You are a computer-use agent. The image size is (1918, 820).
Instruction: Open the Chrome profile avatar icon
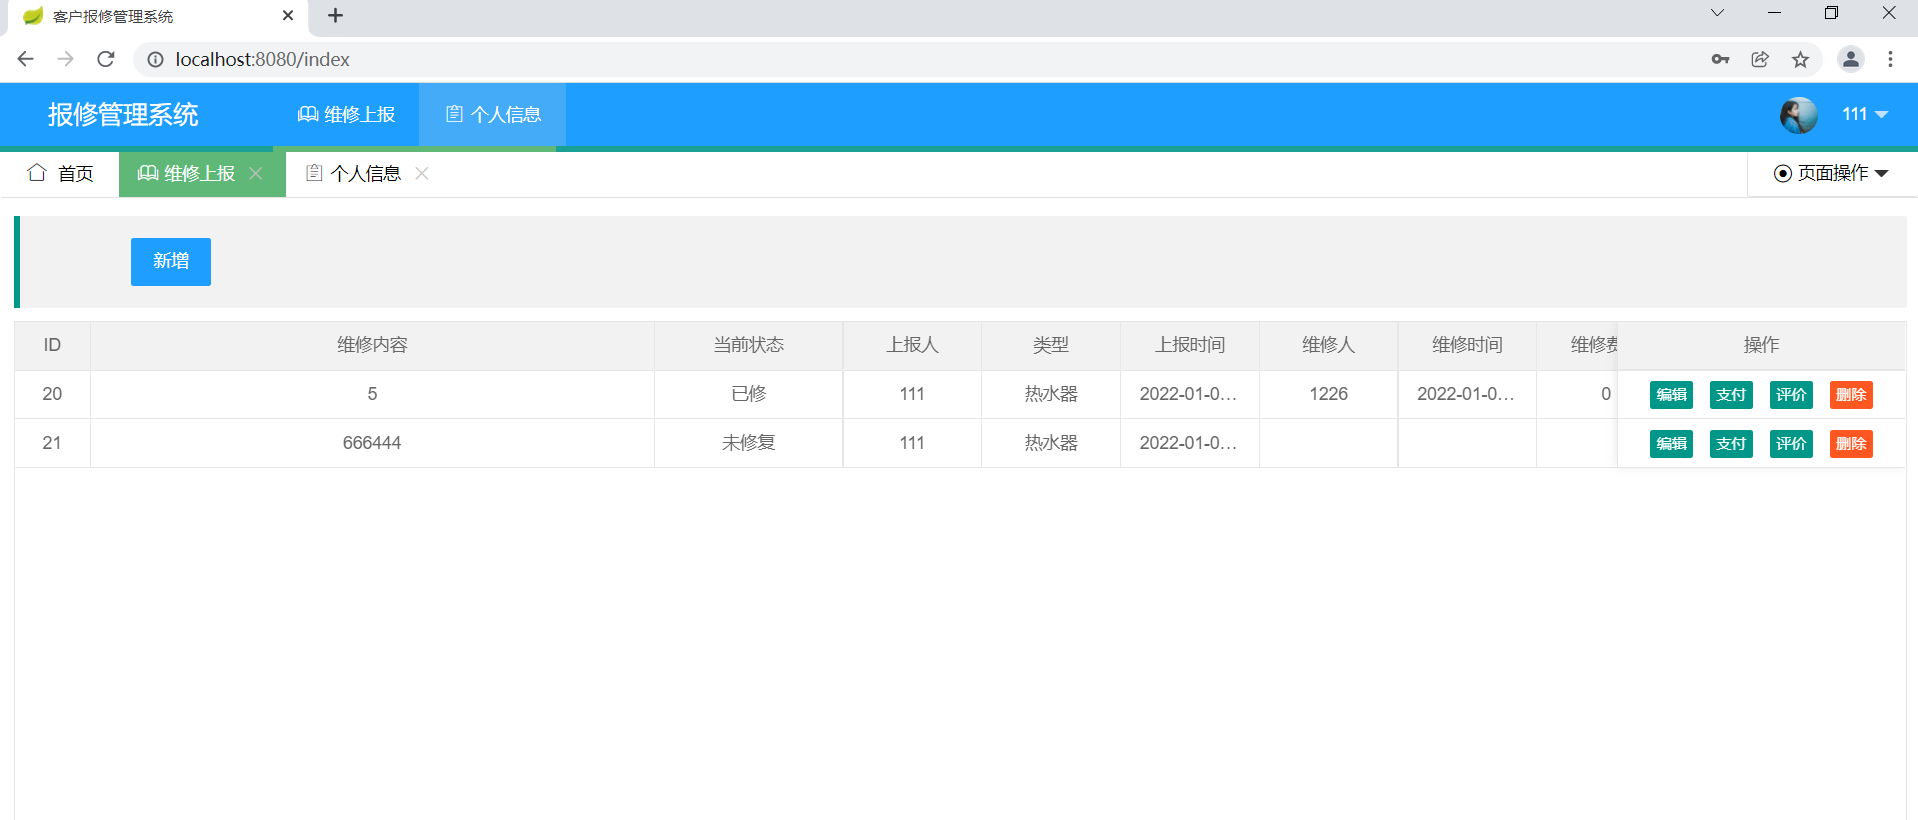[x=1850, y=59]
